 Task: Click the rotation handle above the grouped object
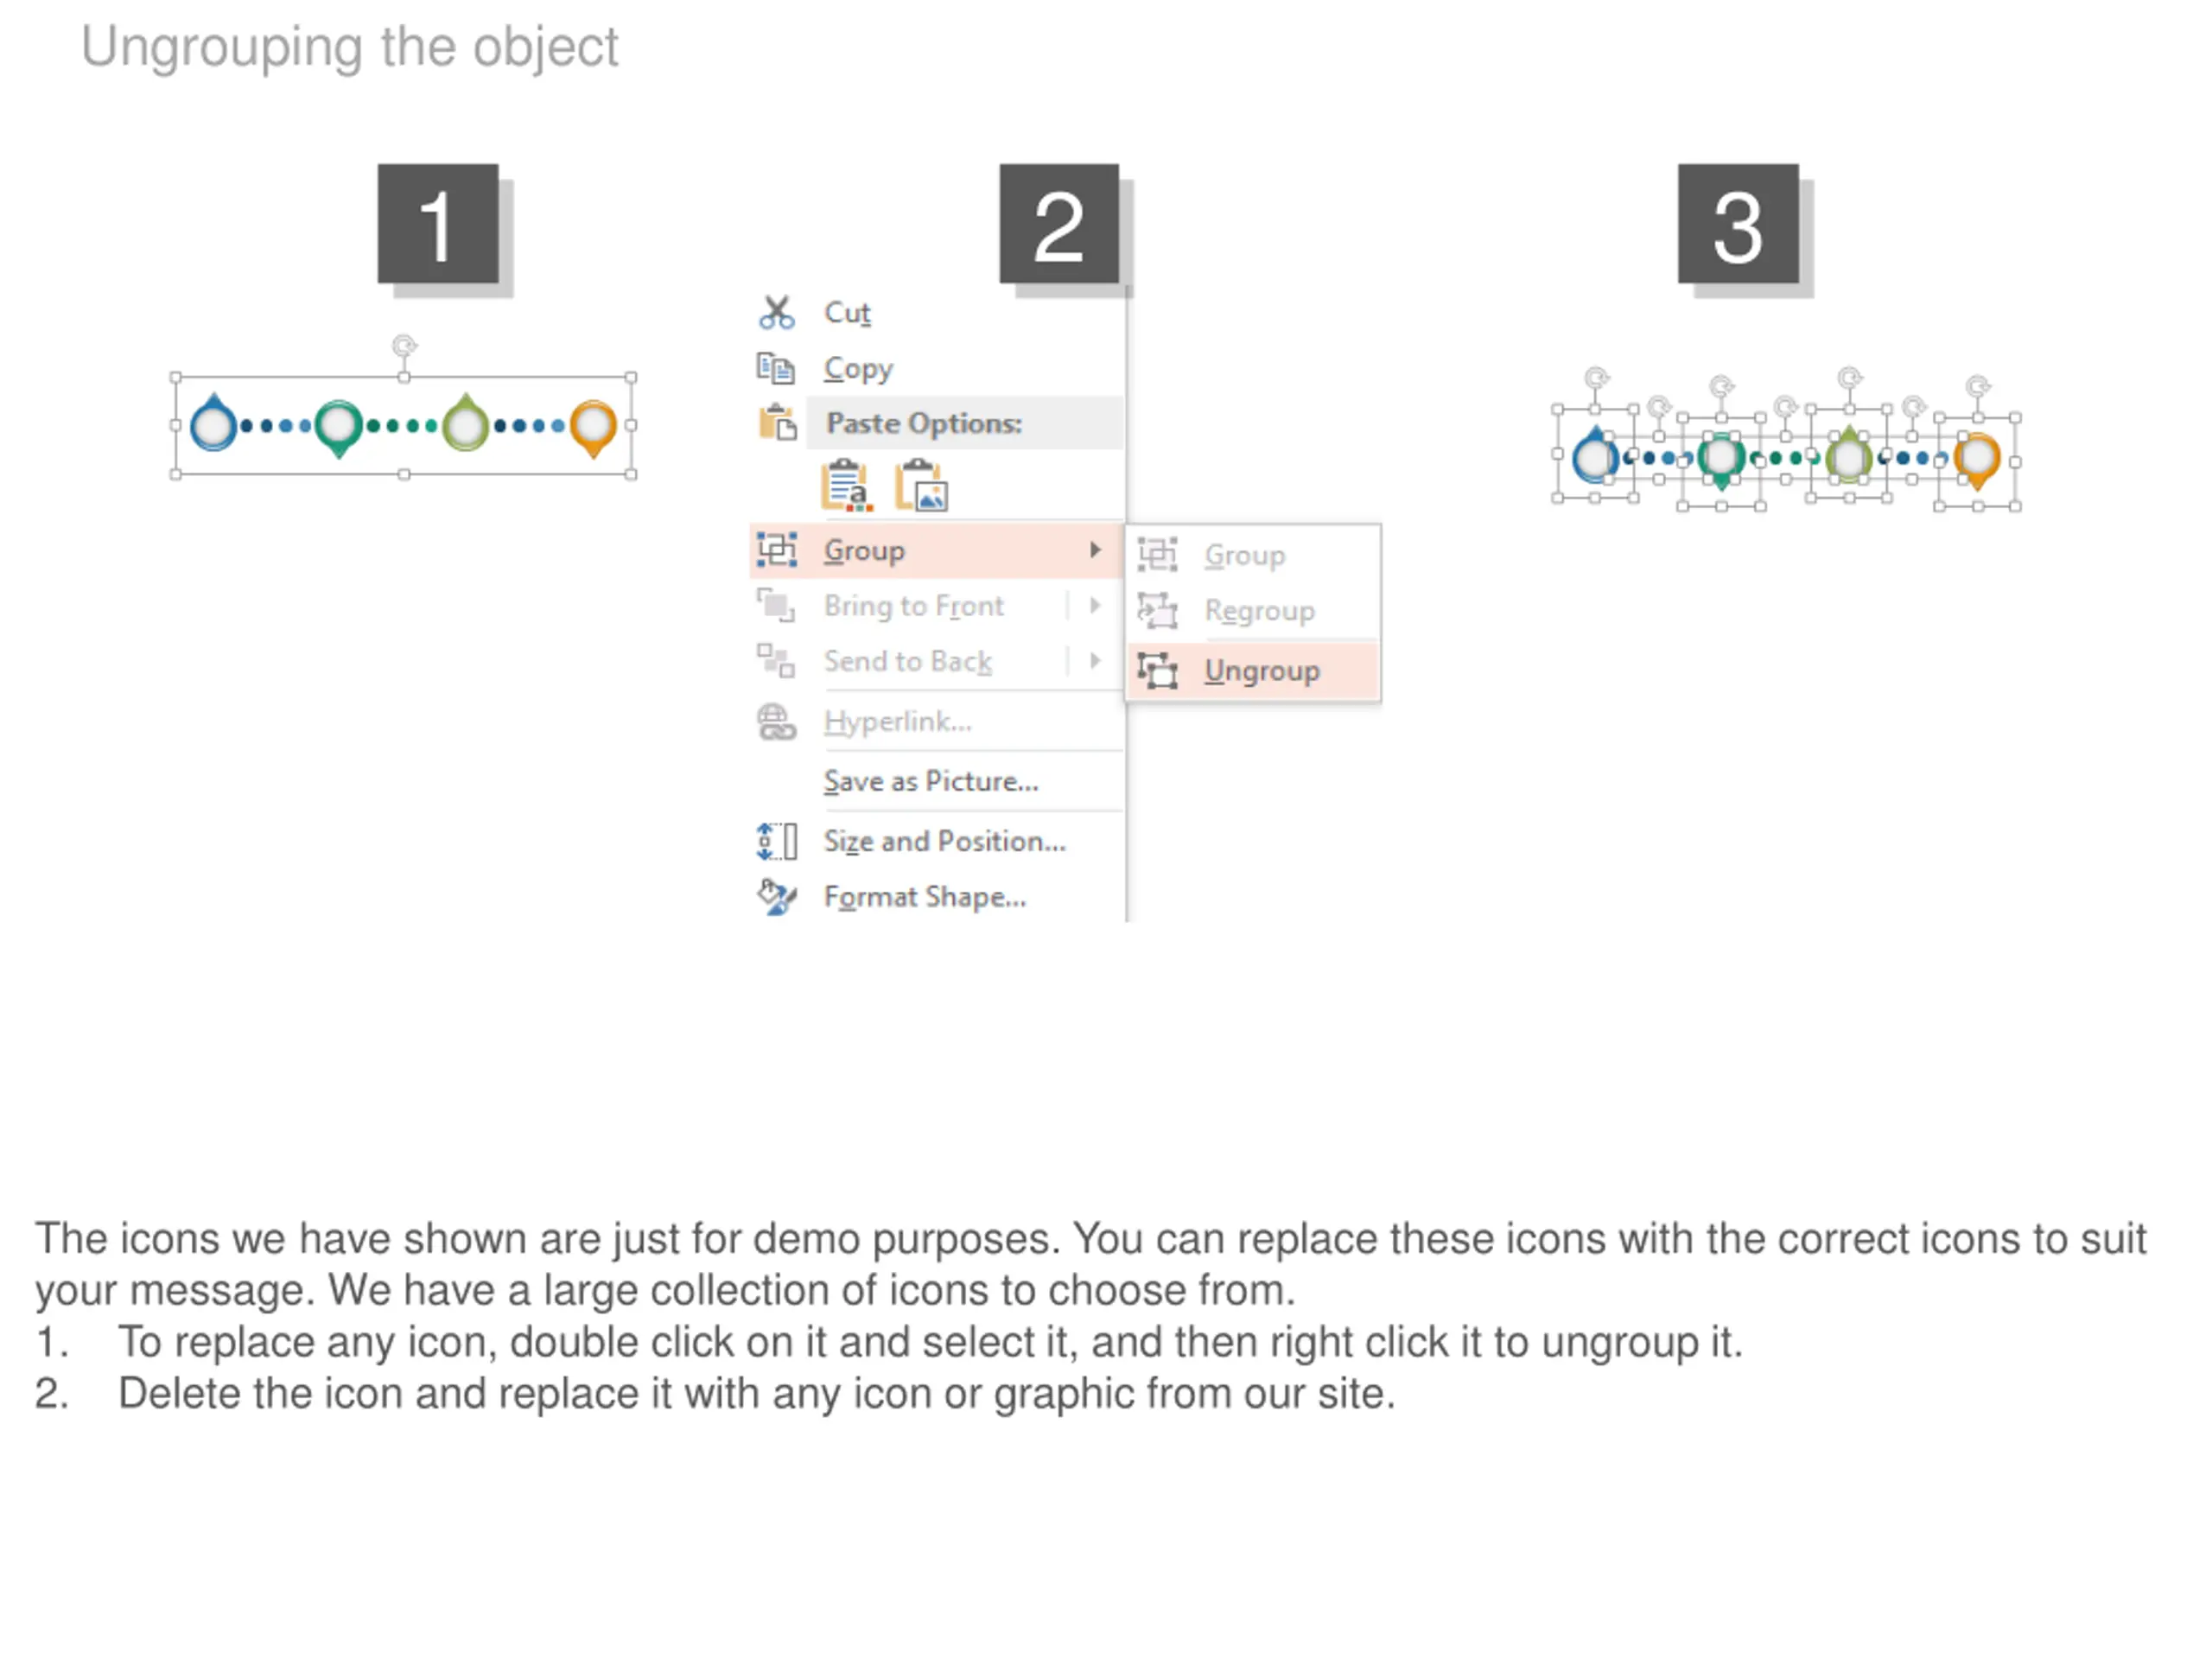click(404, 346)
